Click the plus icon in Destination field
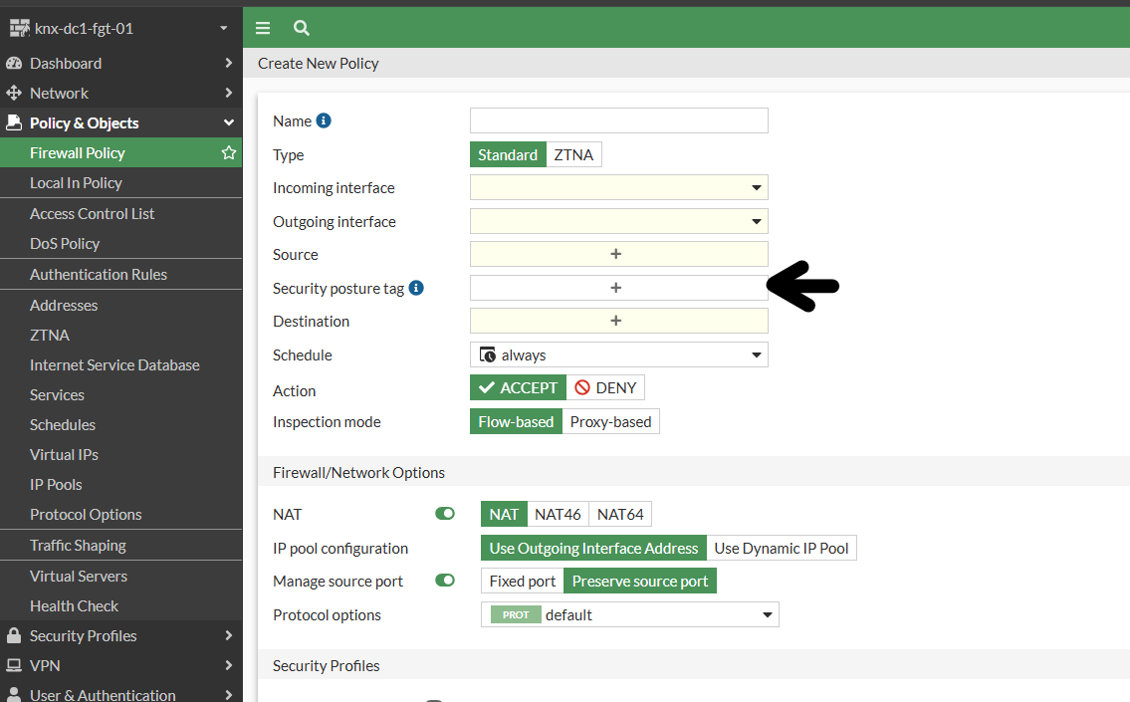1130x702 pixels. pos(616,321)
